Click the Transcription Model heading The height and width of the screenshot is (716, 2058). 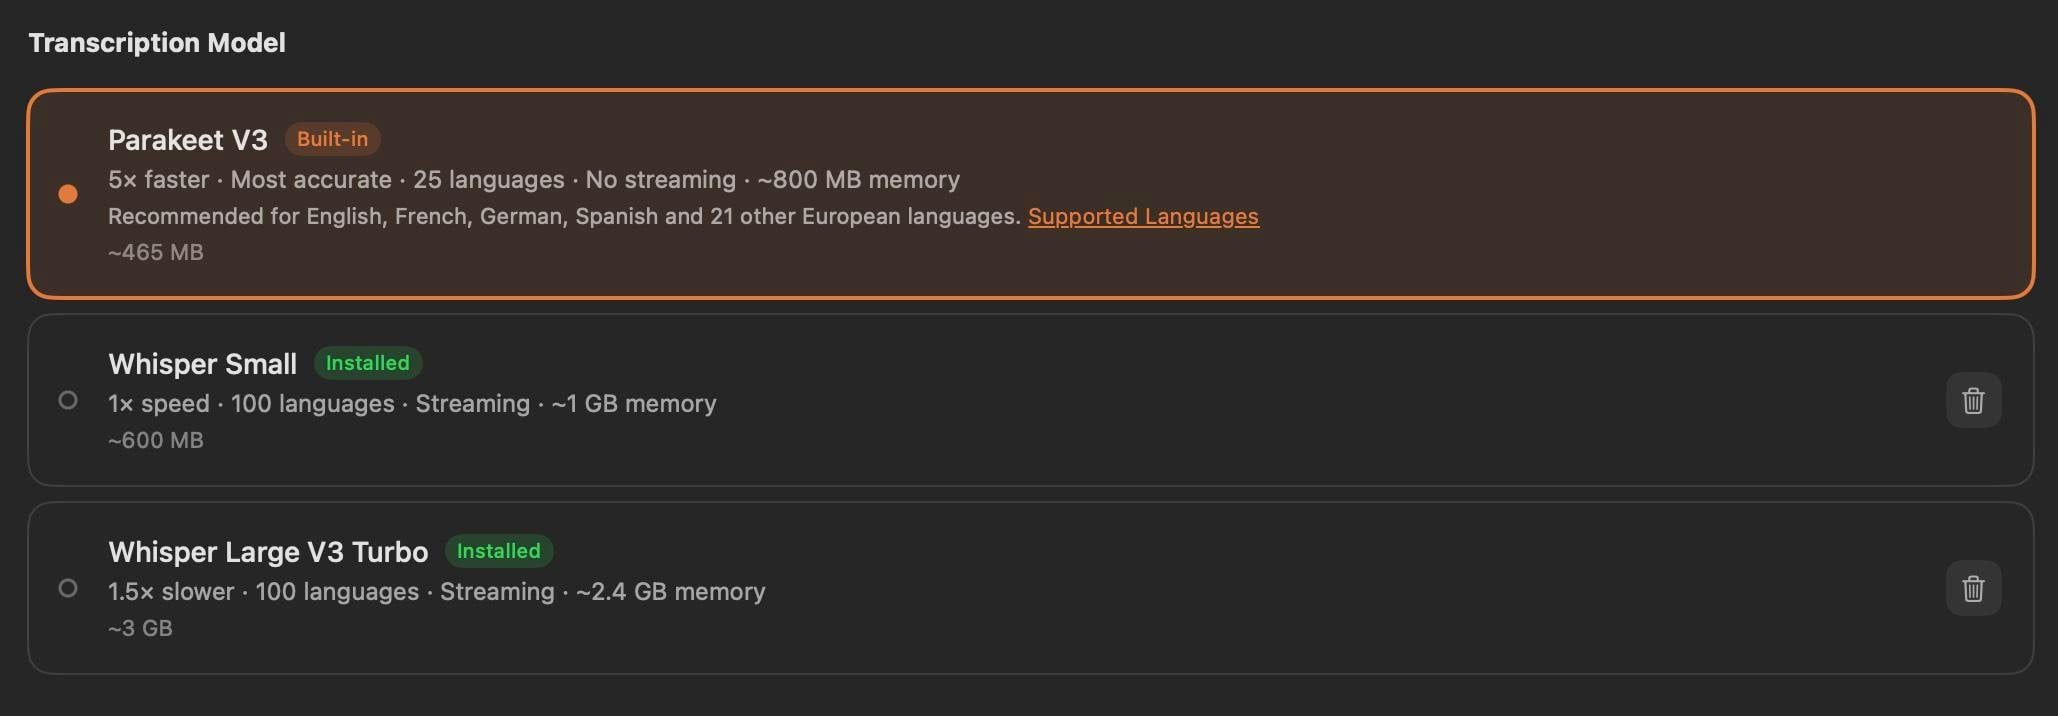(157, 43)
